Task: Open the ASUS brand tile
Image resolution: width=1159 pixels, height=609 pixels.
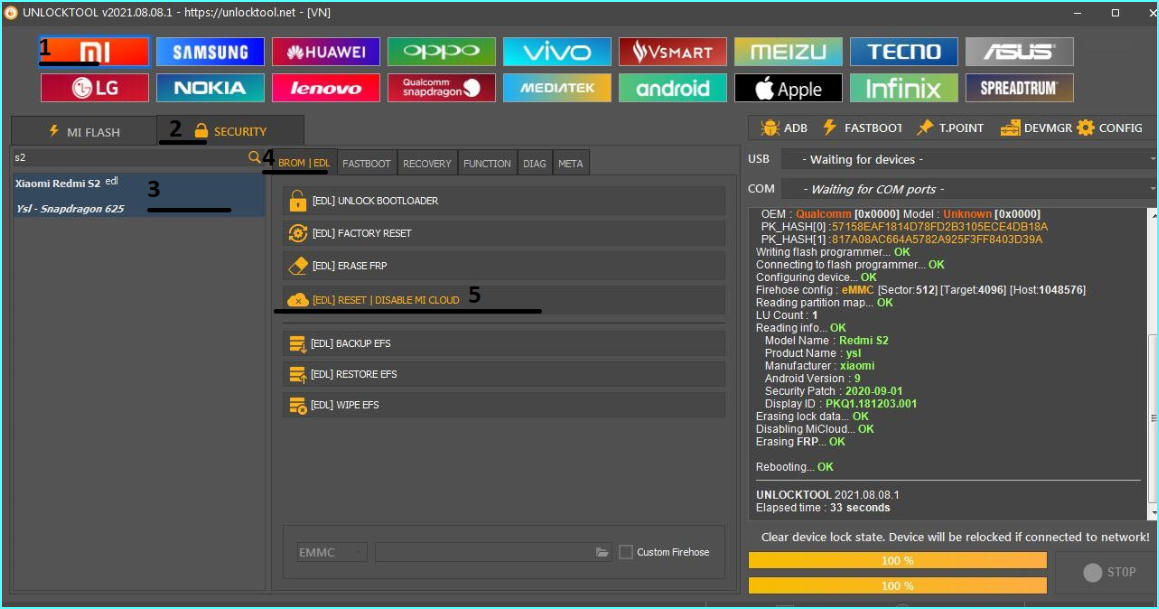Action: 1019,52
